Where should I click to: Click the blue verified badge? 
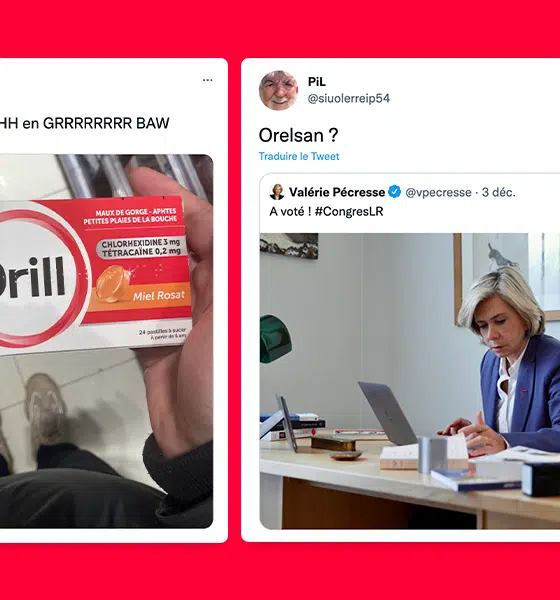point(395,192)
